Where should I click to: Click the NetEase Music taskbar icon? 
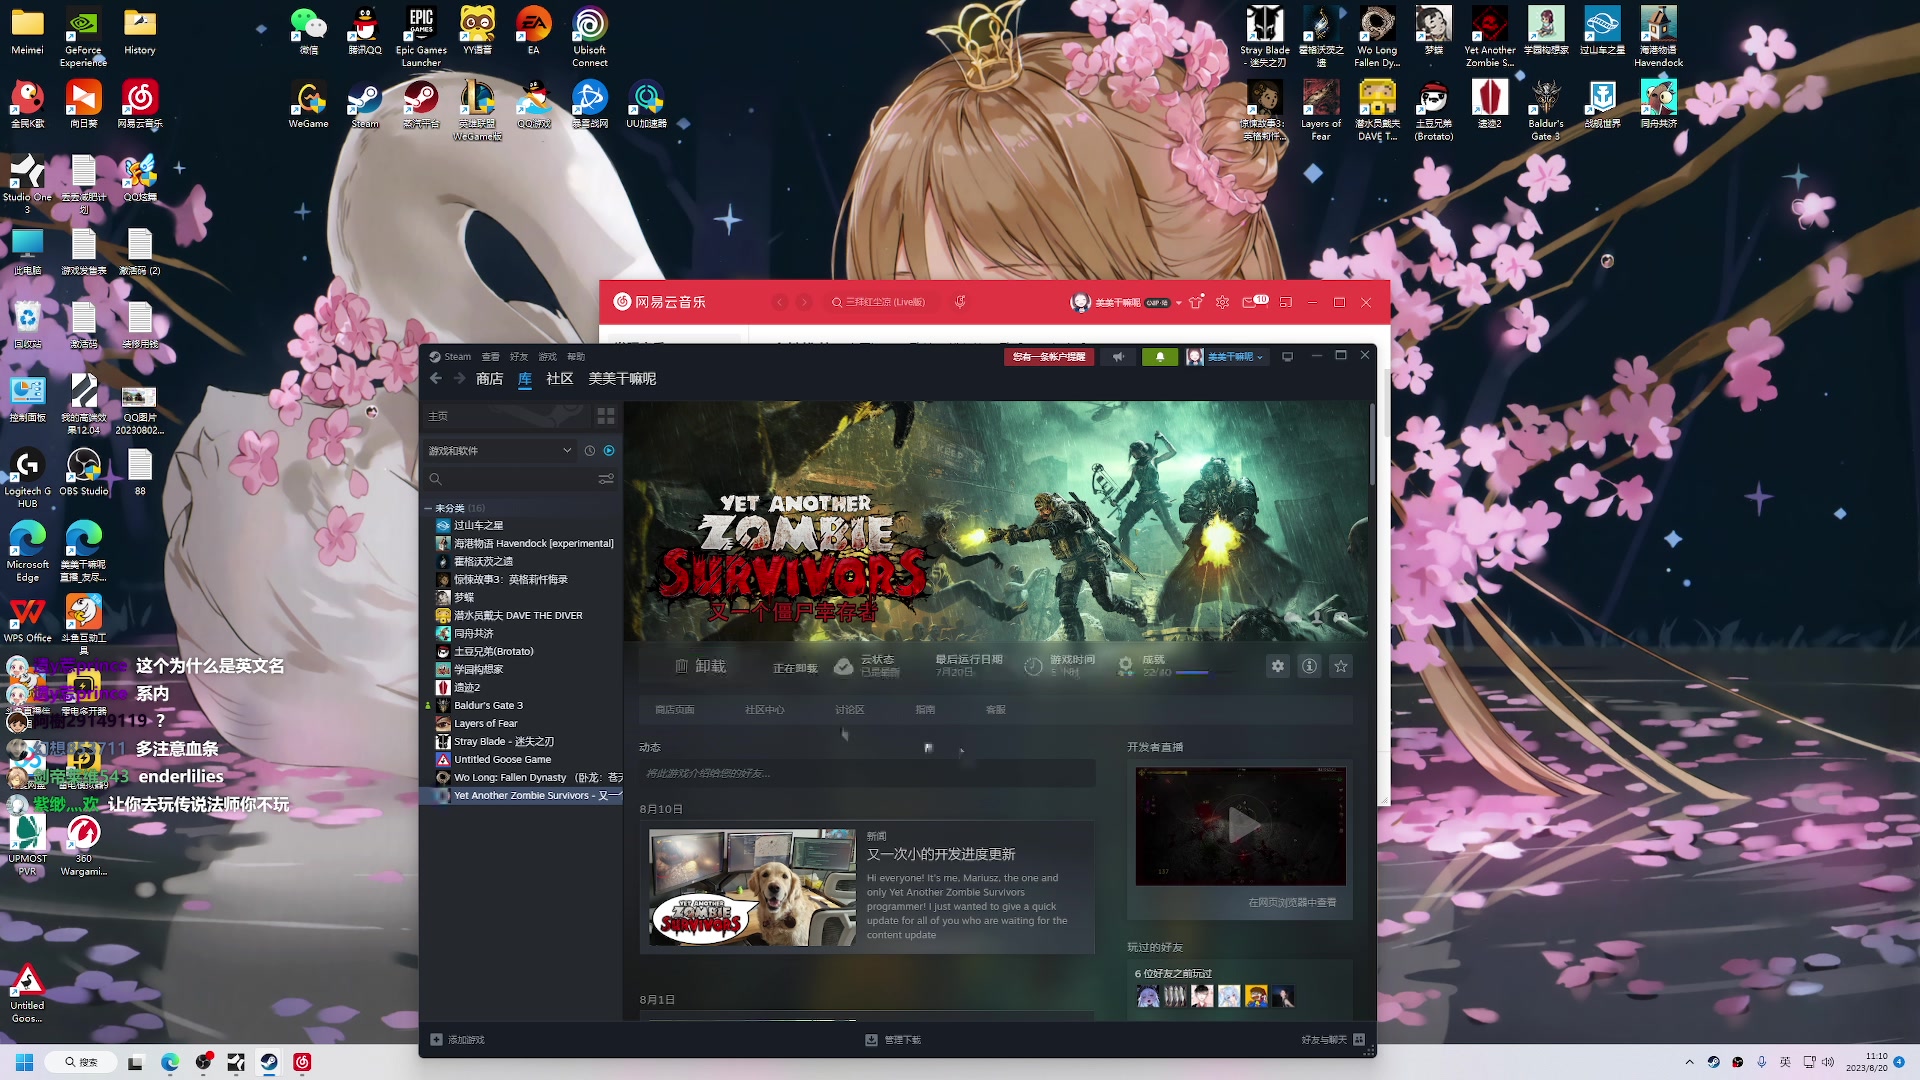point(302,1062)
